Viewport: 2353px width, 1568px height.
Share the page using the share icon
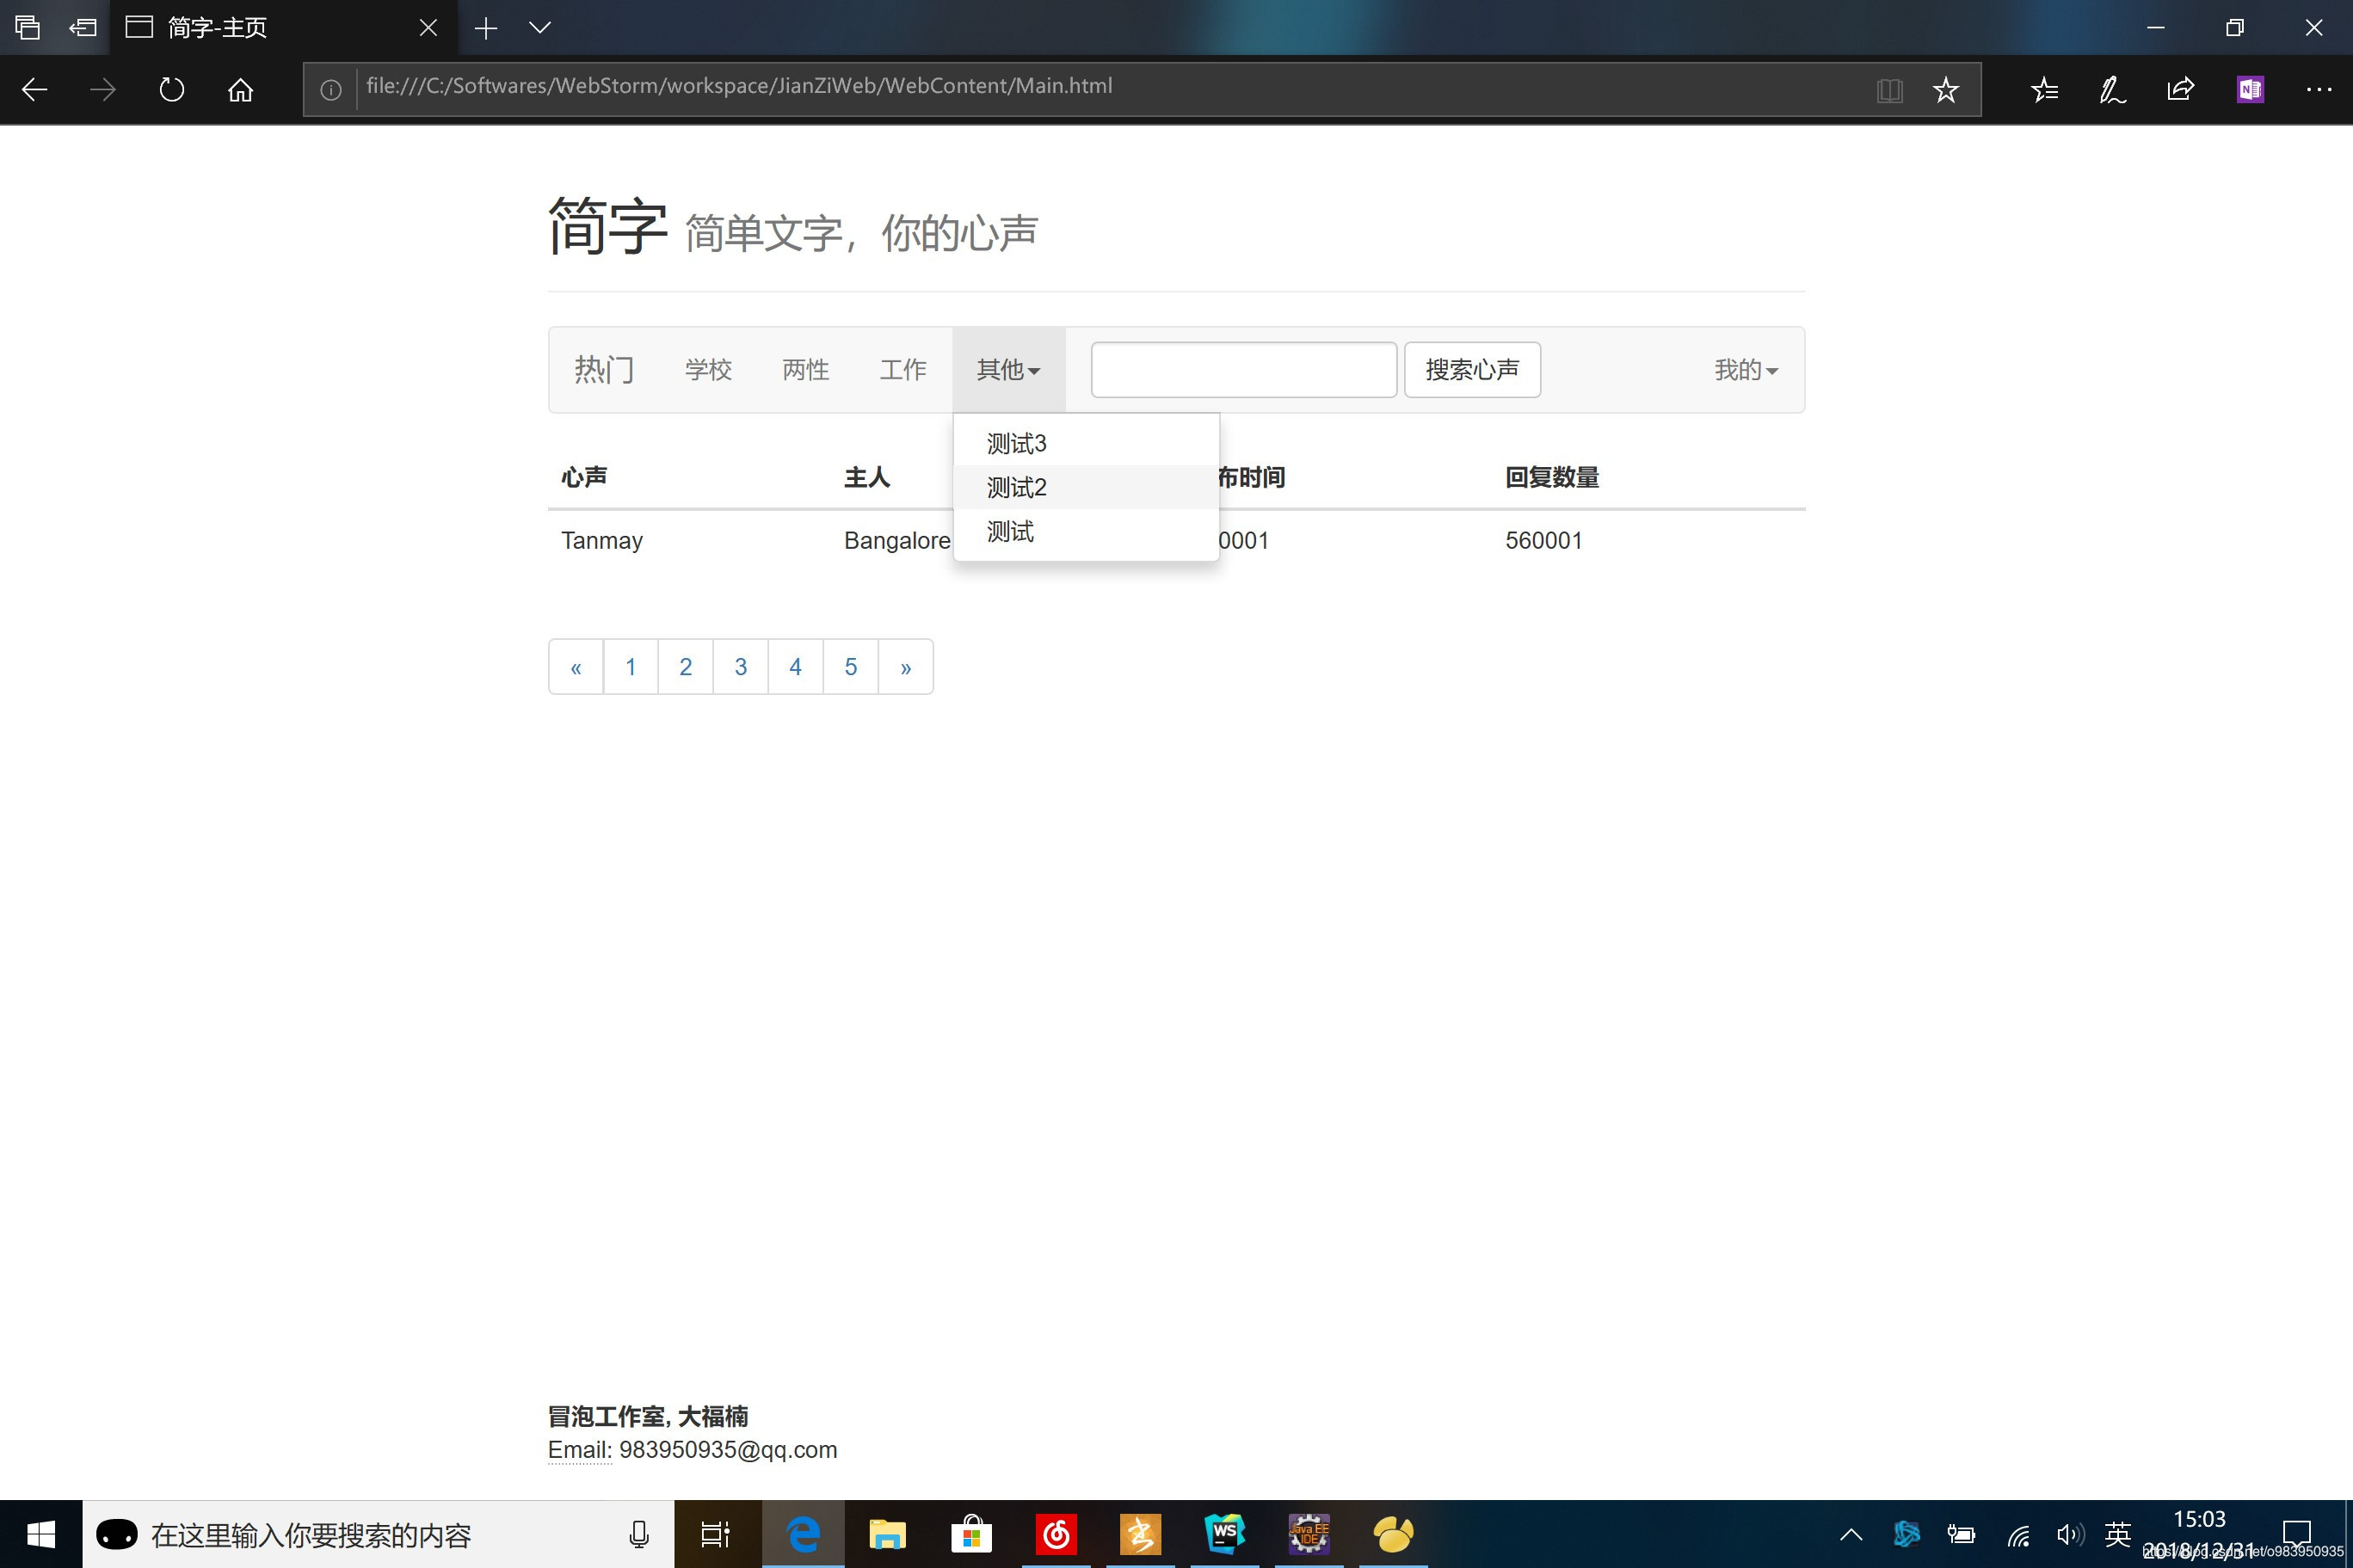2180,89
